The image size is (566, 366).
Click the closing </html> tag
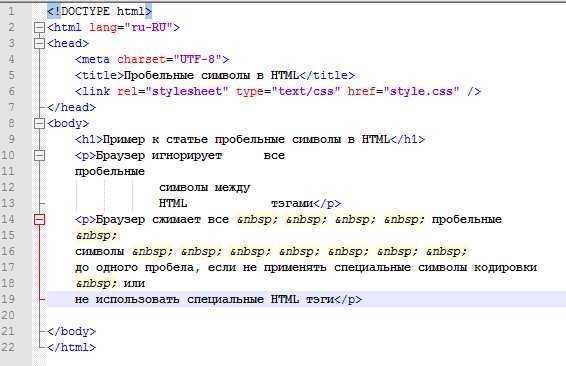click(x=71, y=347)
